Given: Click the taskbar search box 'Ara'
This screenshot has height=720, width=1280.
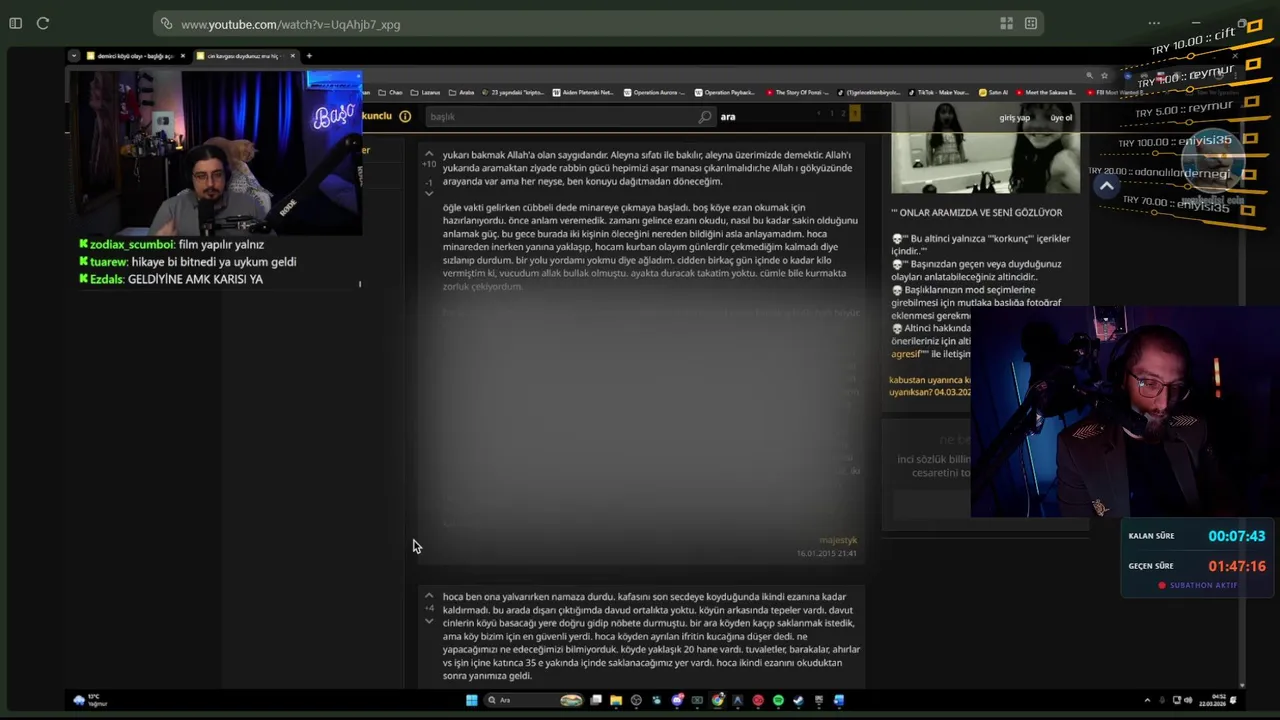Looking at the screenshot, I should tap(534, 700).
